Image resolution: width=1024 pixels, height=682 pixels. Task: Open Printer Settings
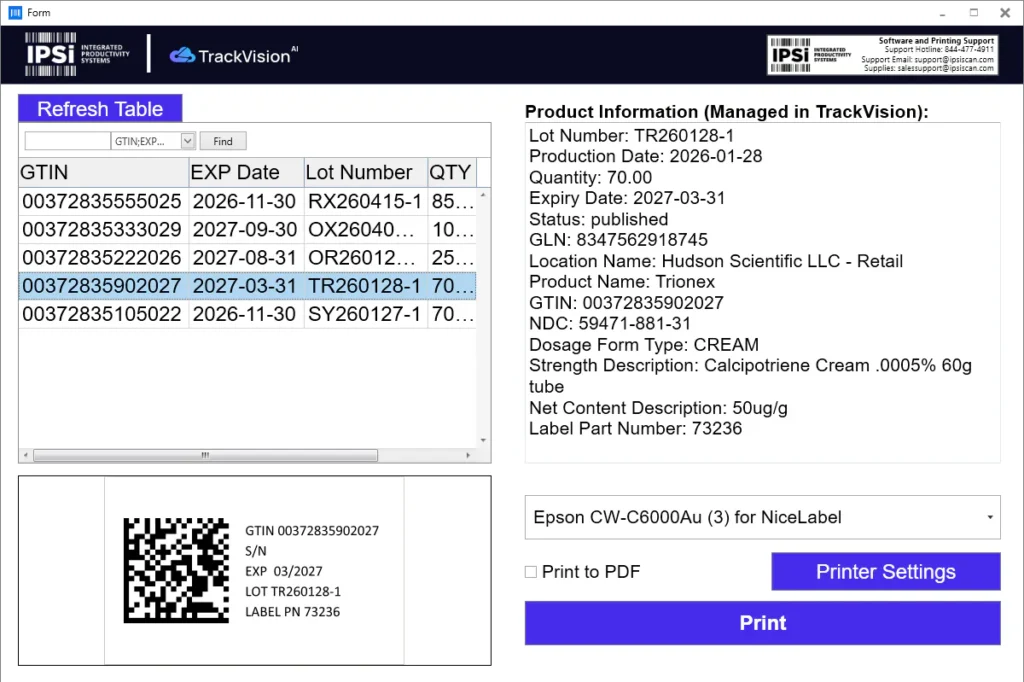click(x=886, y=572)
